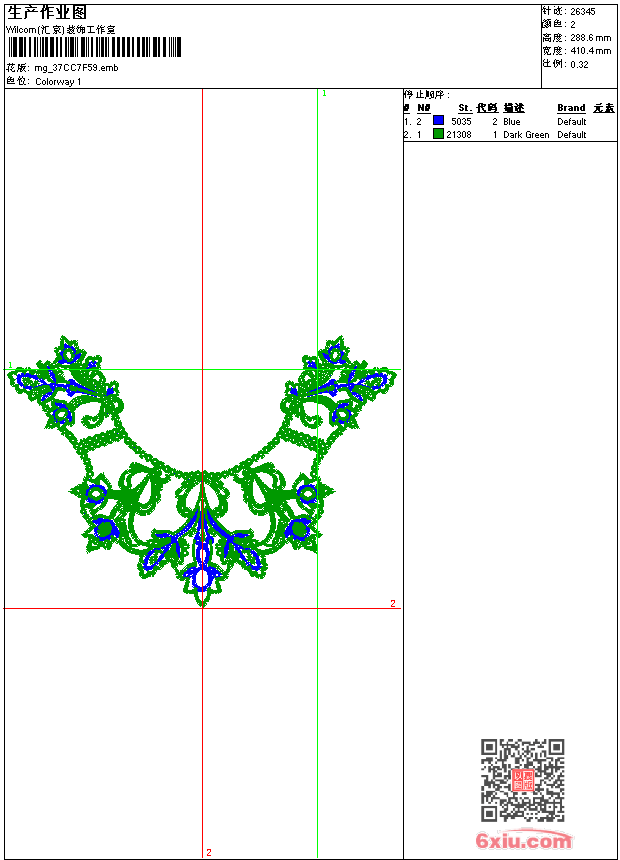The height and width of the screenshot is (860, 620).
Task: Click the dark green swatch for thread 21308
Action: coord(438,134)
